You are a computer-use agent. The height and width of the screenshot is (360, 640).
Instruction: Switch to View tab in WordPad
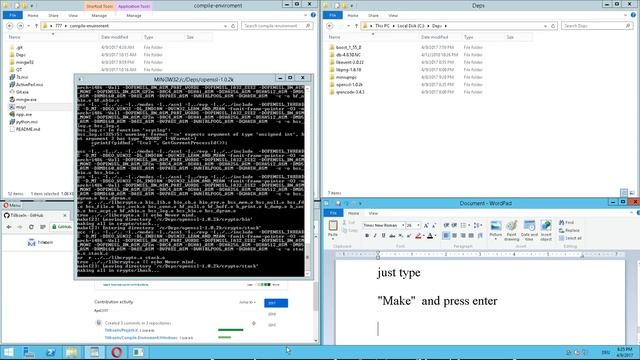coord(373,213)
